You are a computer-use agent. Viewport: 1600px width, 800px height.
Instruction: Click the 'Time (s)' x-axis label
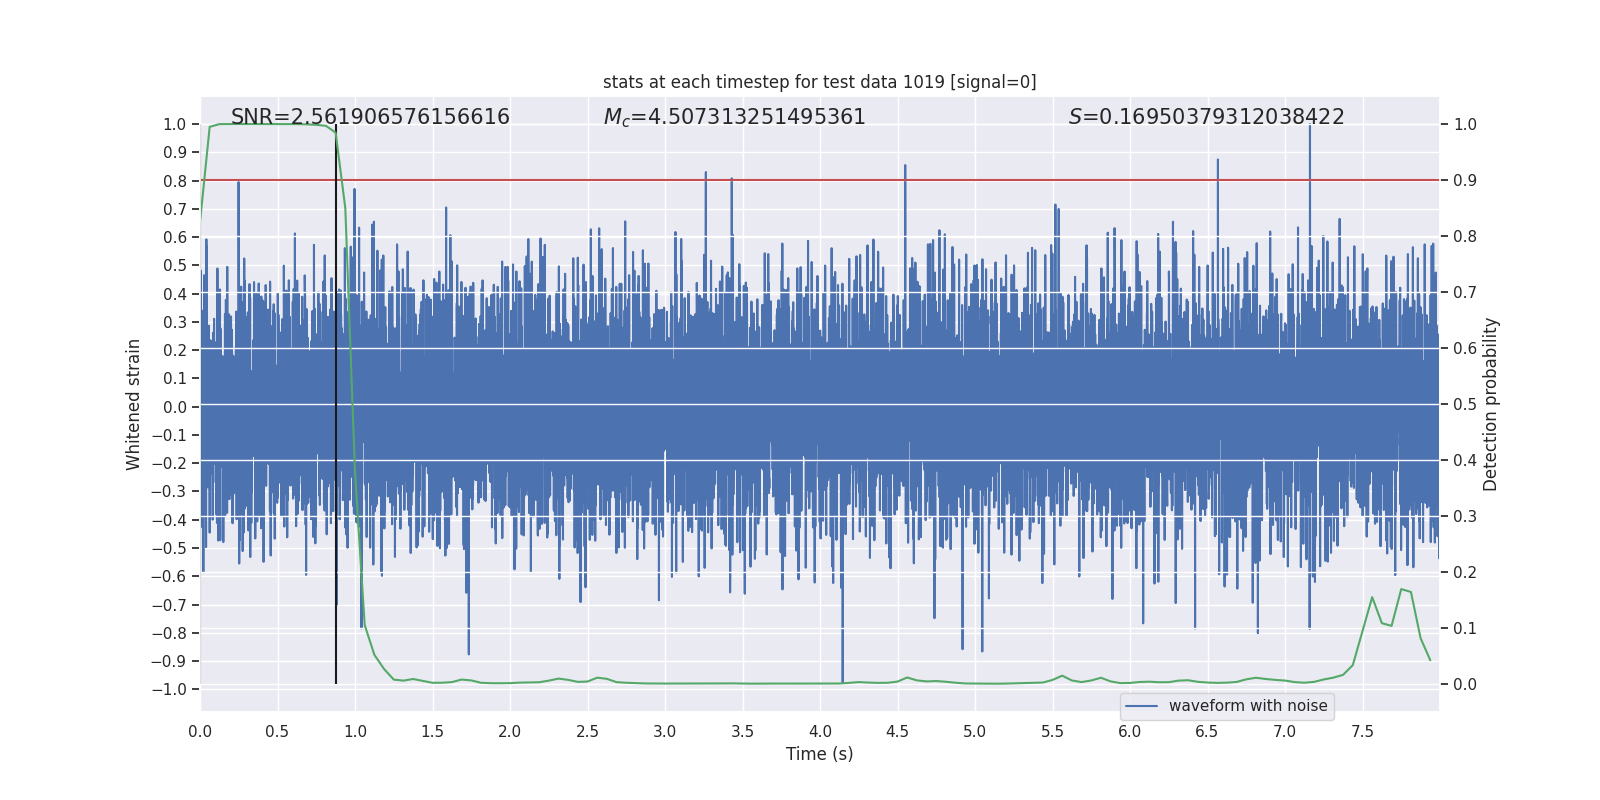[819, 754]
